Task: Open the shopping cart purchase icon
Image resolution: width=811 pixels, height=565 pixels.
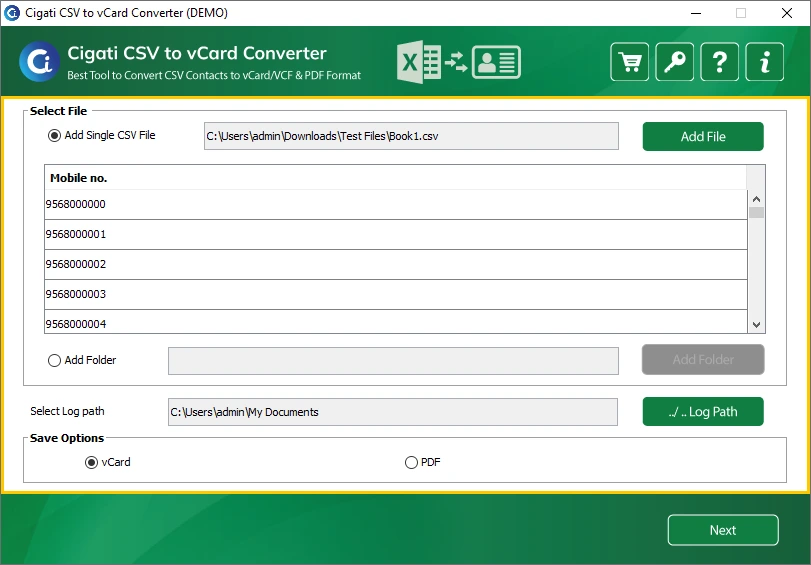Action: pyautogui.click(x=629, y=62)
